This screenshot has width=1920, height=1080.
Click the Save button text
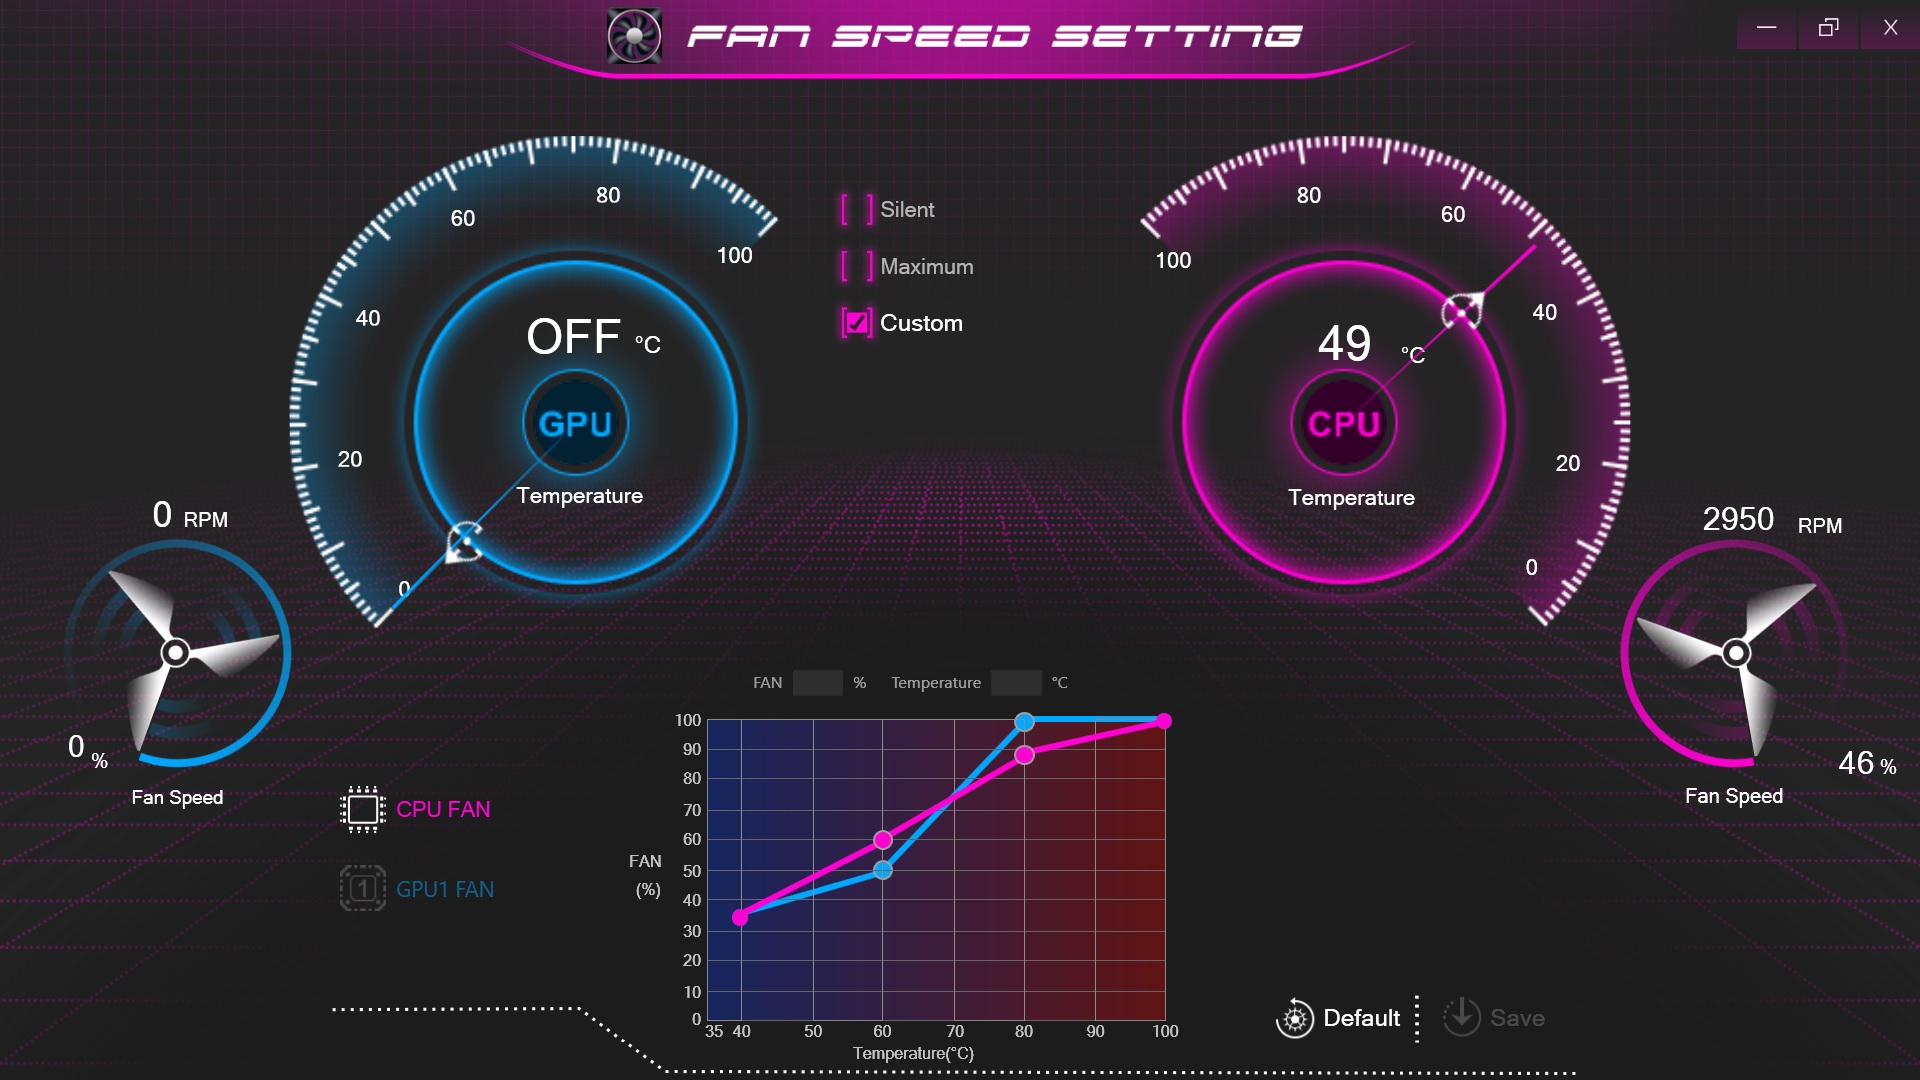click(1517, 1018)
